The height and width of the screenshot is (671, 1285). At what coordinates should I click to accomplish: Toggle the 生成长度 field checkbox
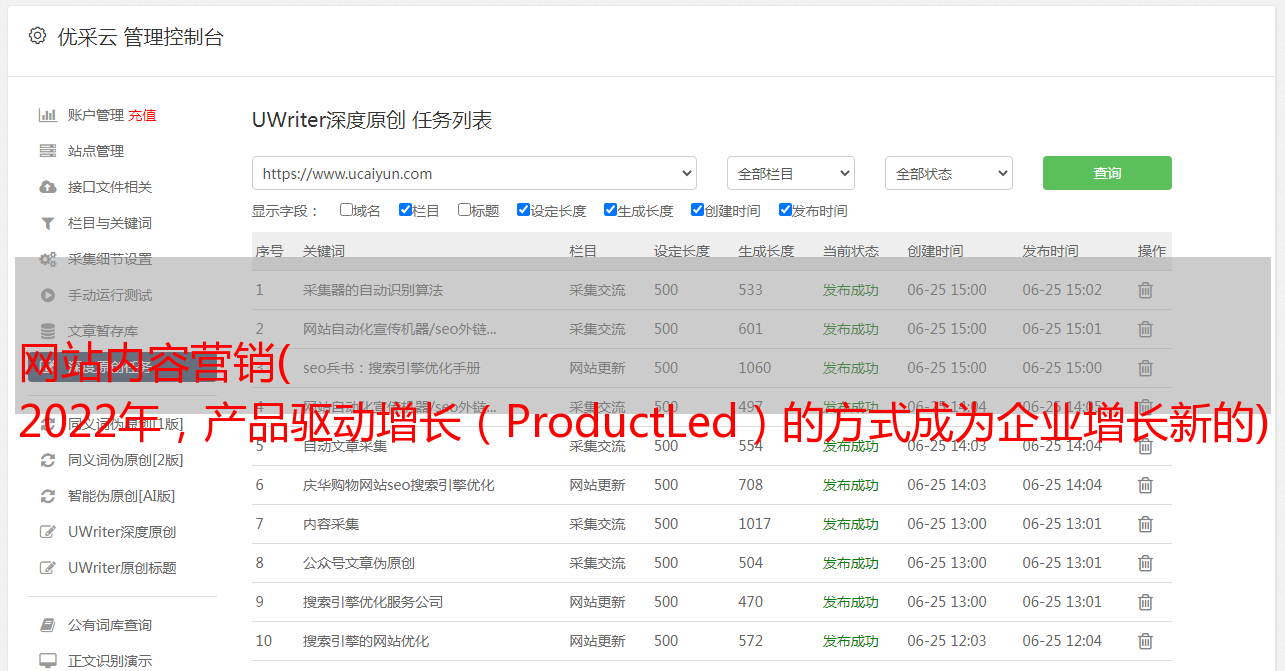(x=610, y=210)
